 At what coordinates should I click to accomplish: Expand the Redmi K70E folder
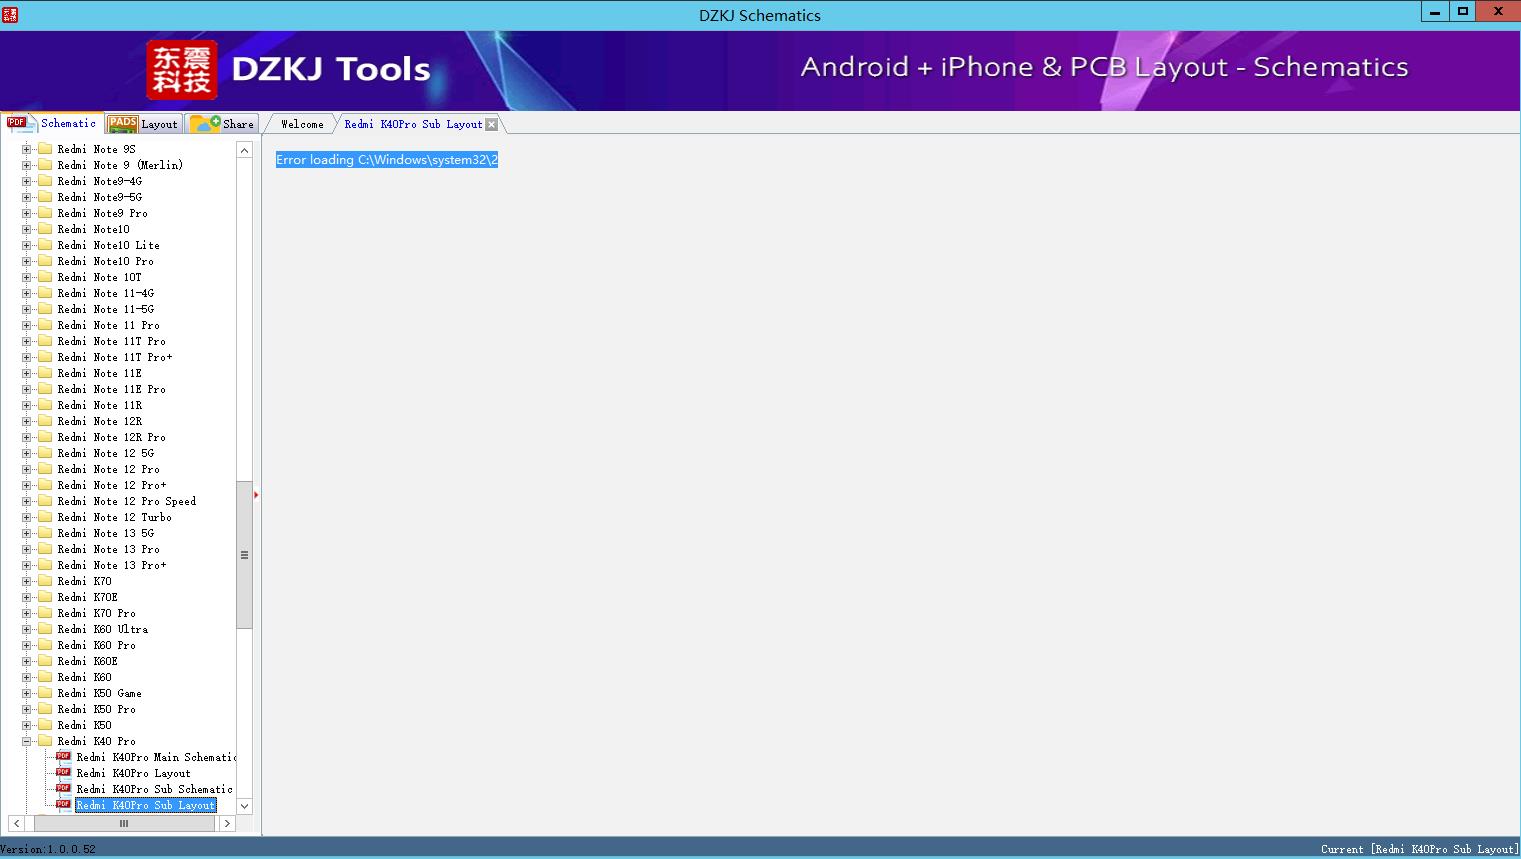[27, 597]
